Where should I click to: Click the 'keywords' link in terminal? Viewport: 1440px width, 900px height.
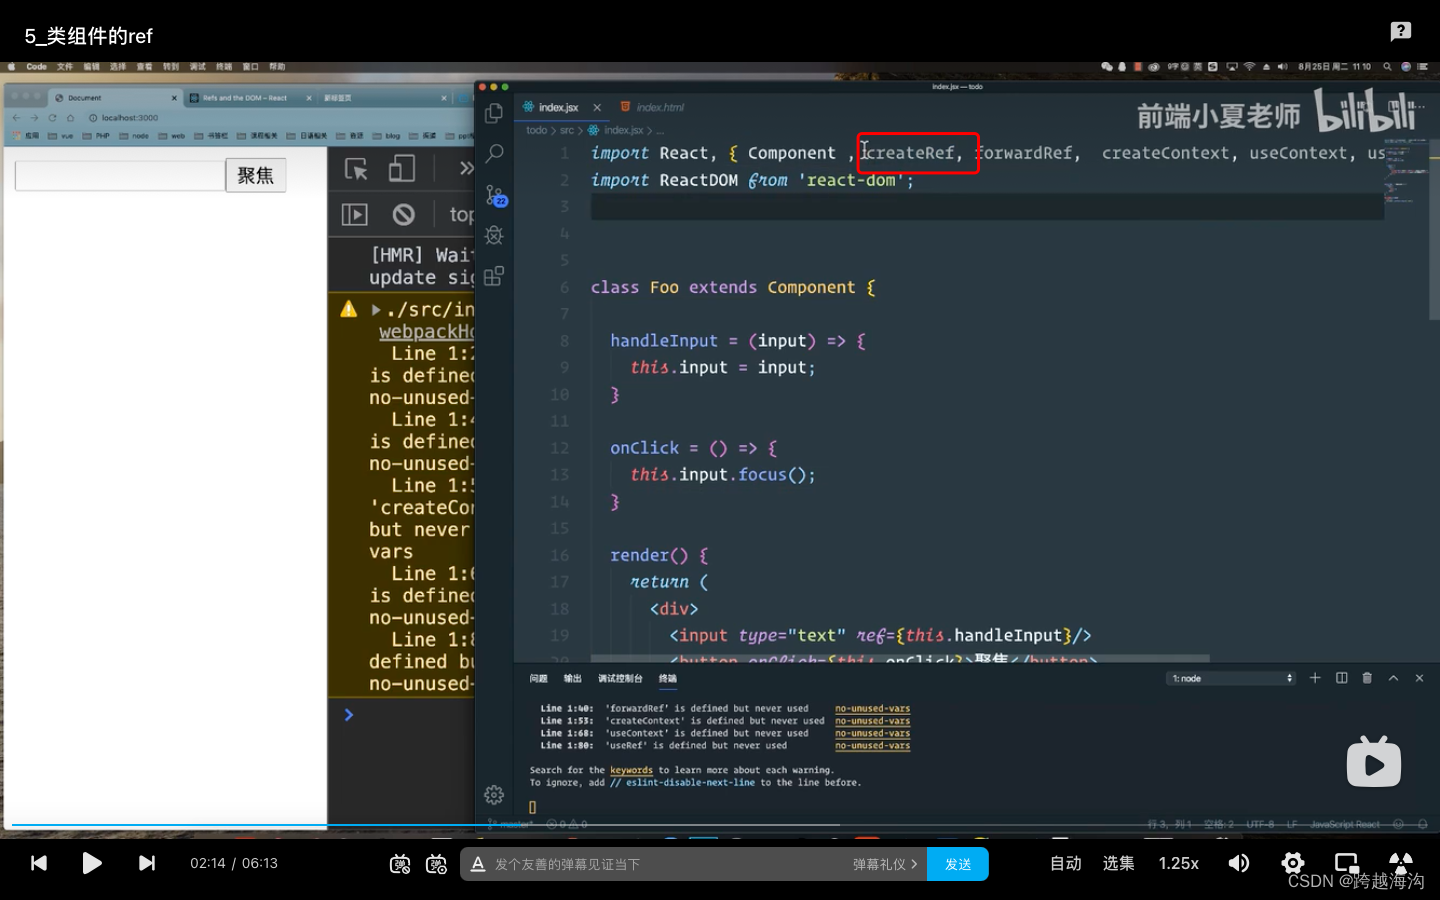631,770
